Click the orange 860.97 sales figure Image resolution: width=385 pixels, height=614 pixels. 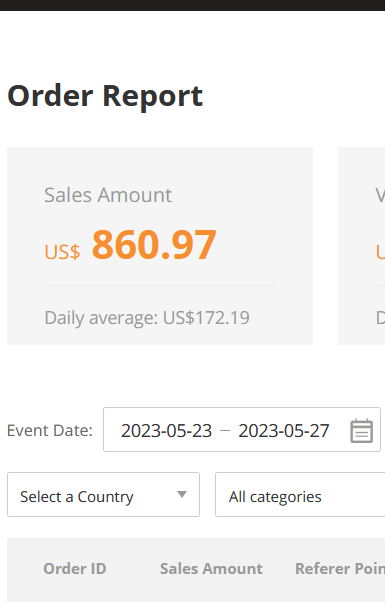[x=154, y=245]
